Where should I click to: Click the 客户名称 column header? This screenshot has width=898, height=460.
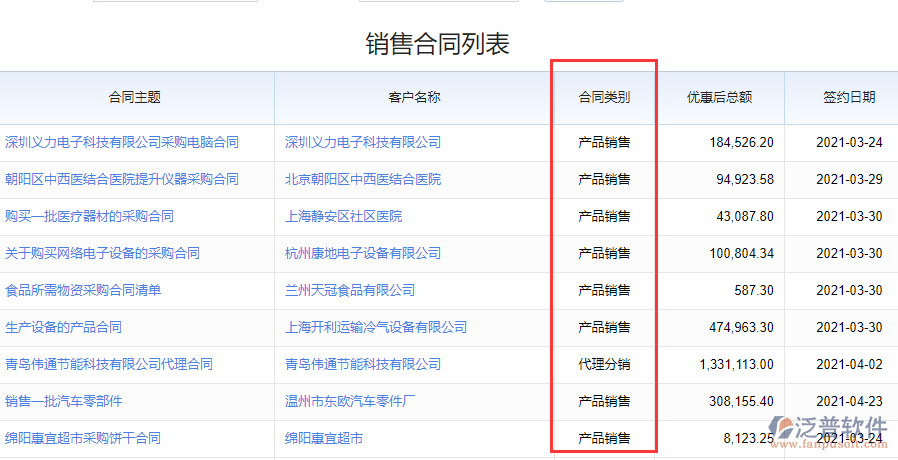pos(414,97)
